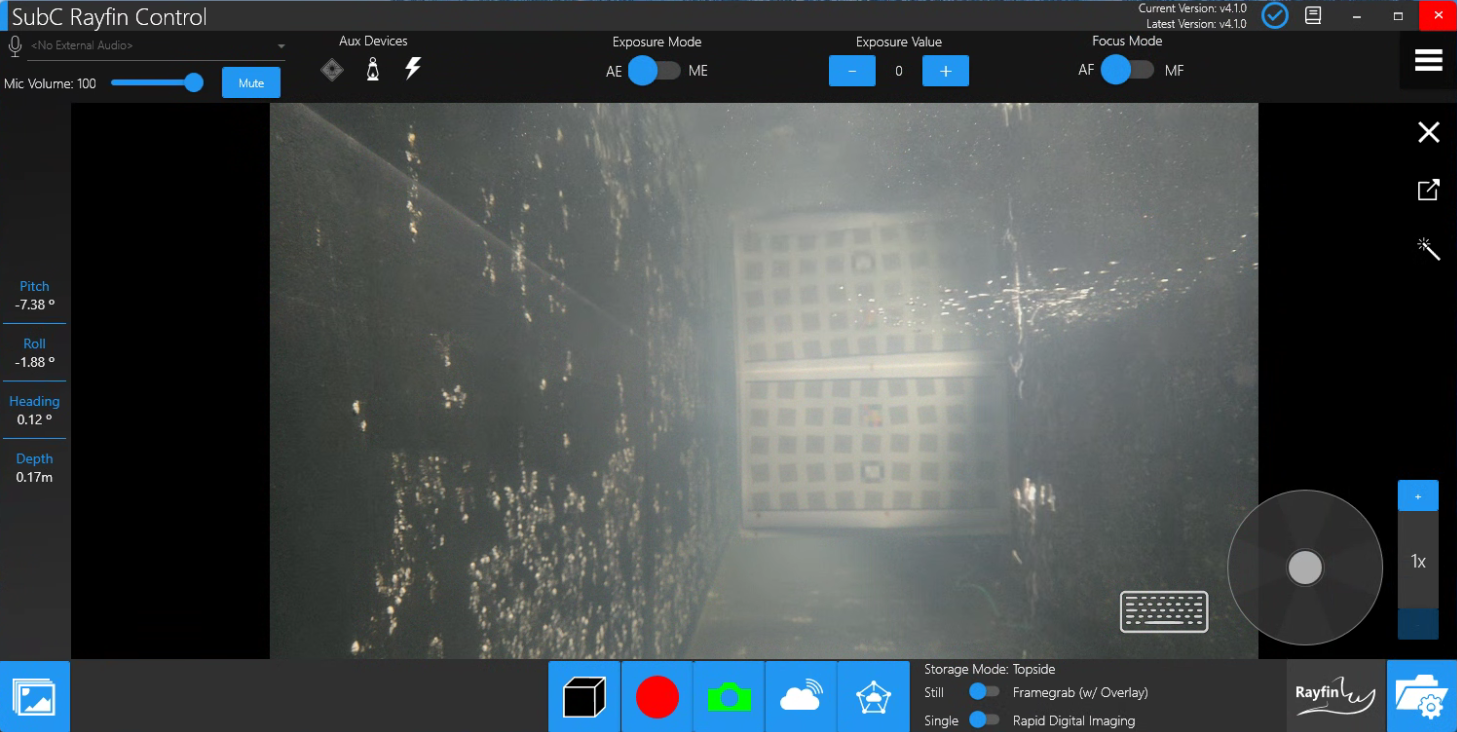Toggle the Still Framegrab switch
1457x732 pixels.
tap(984, 692)
